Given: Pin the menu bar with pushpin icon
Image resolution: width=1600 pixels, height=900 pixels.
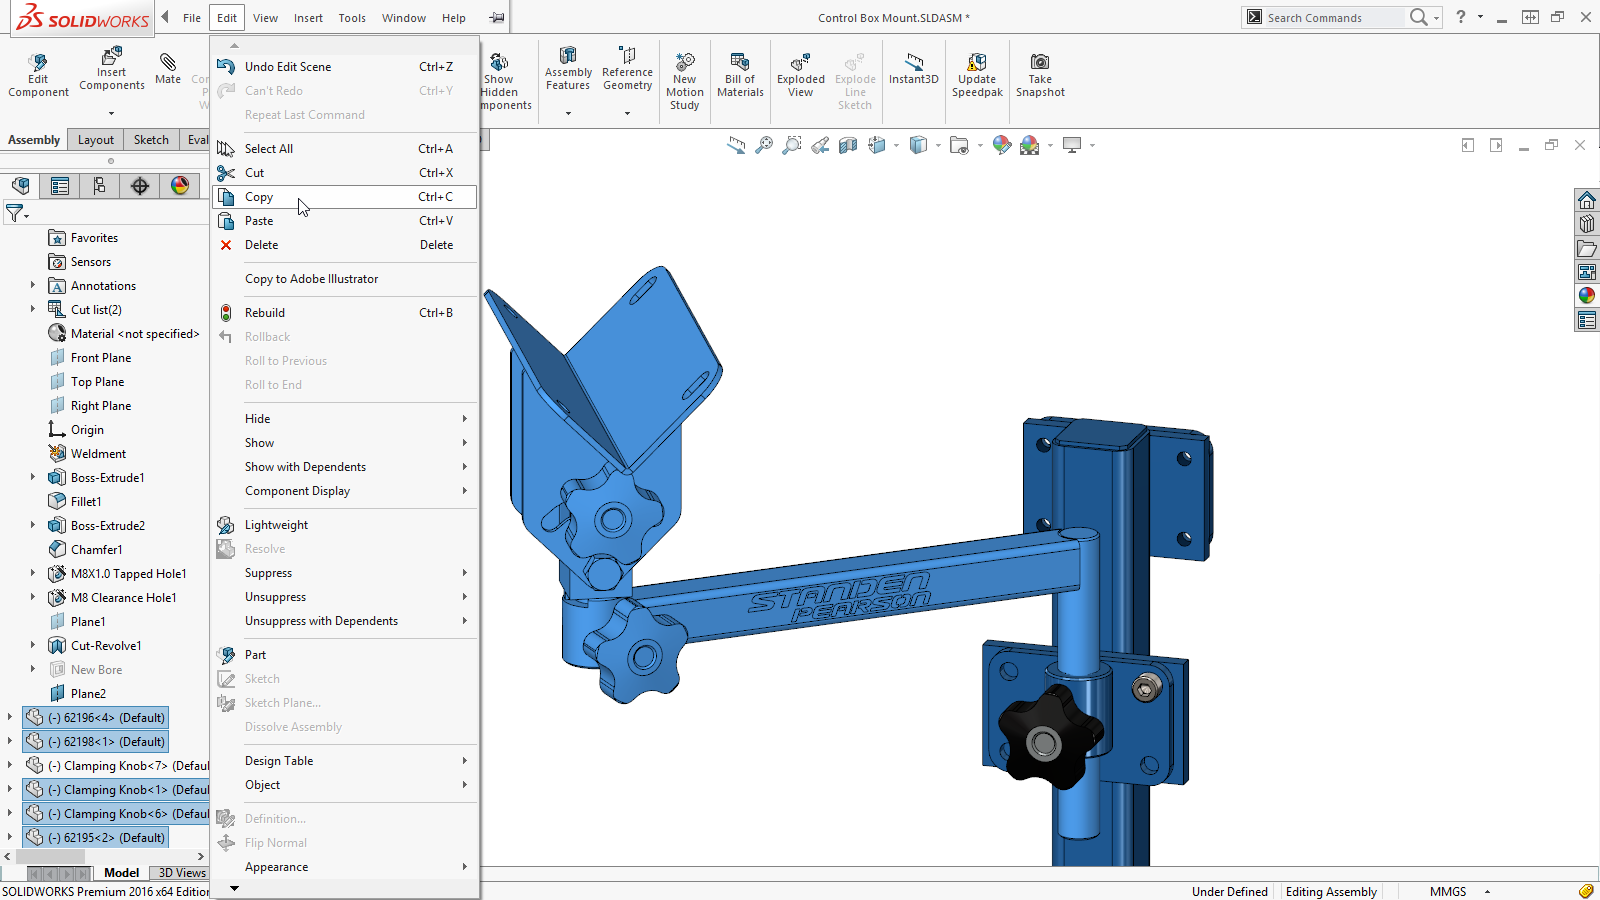Looking at the screenshot, I should [x=497, y=18].
